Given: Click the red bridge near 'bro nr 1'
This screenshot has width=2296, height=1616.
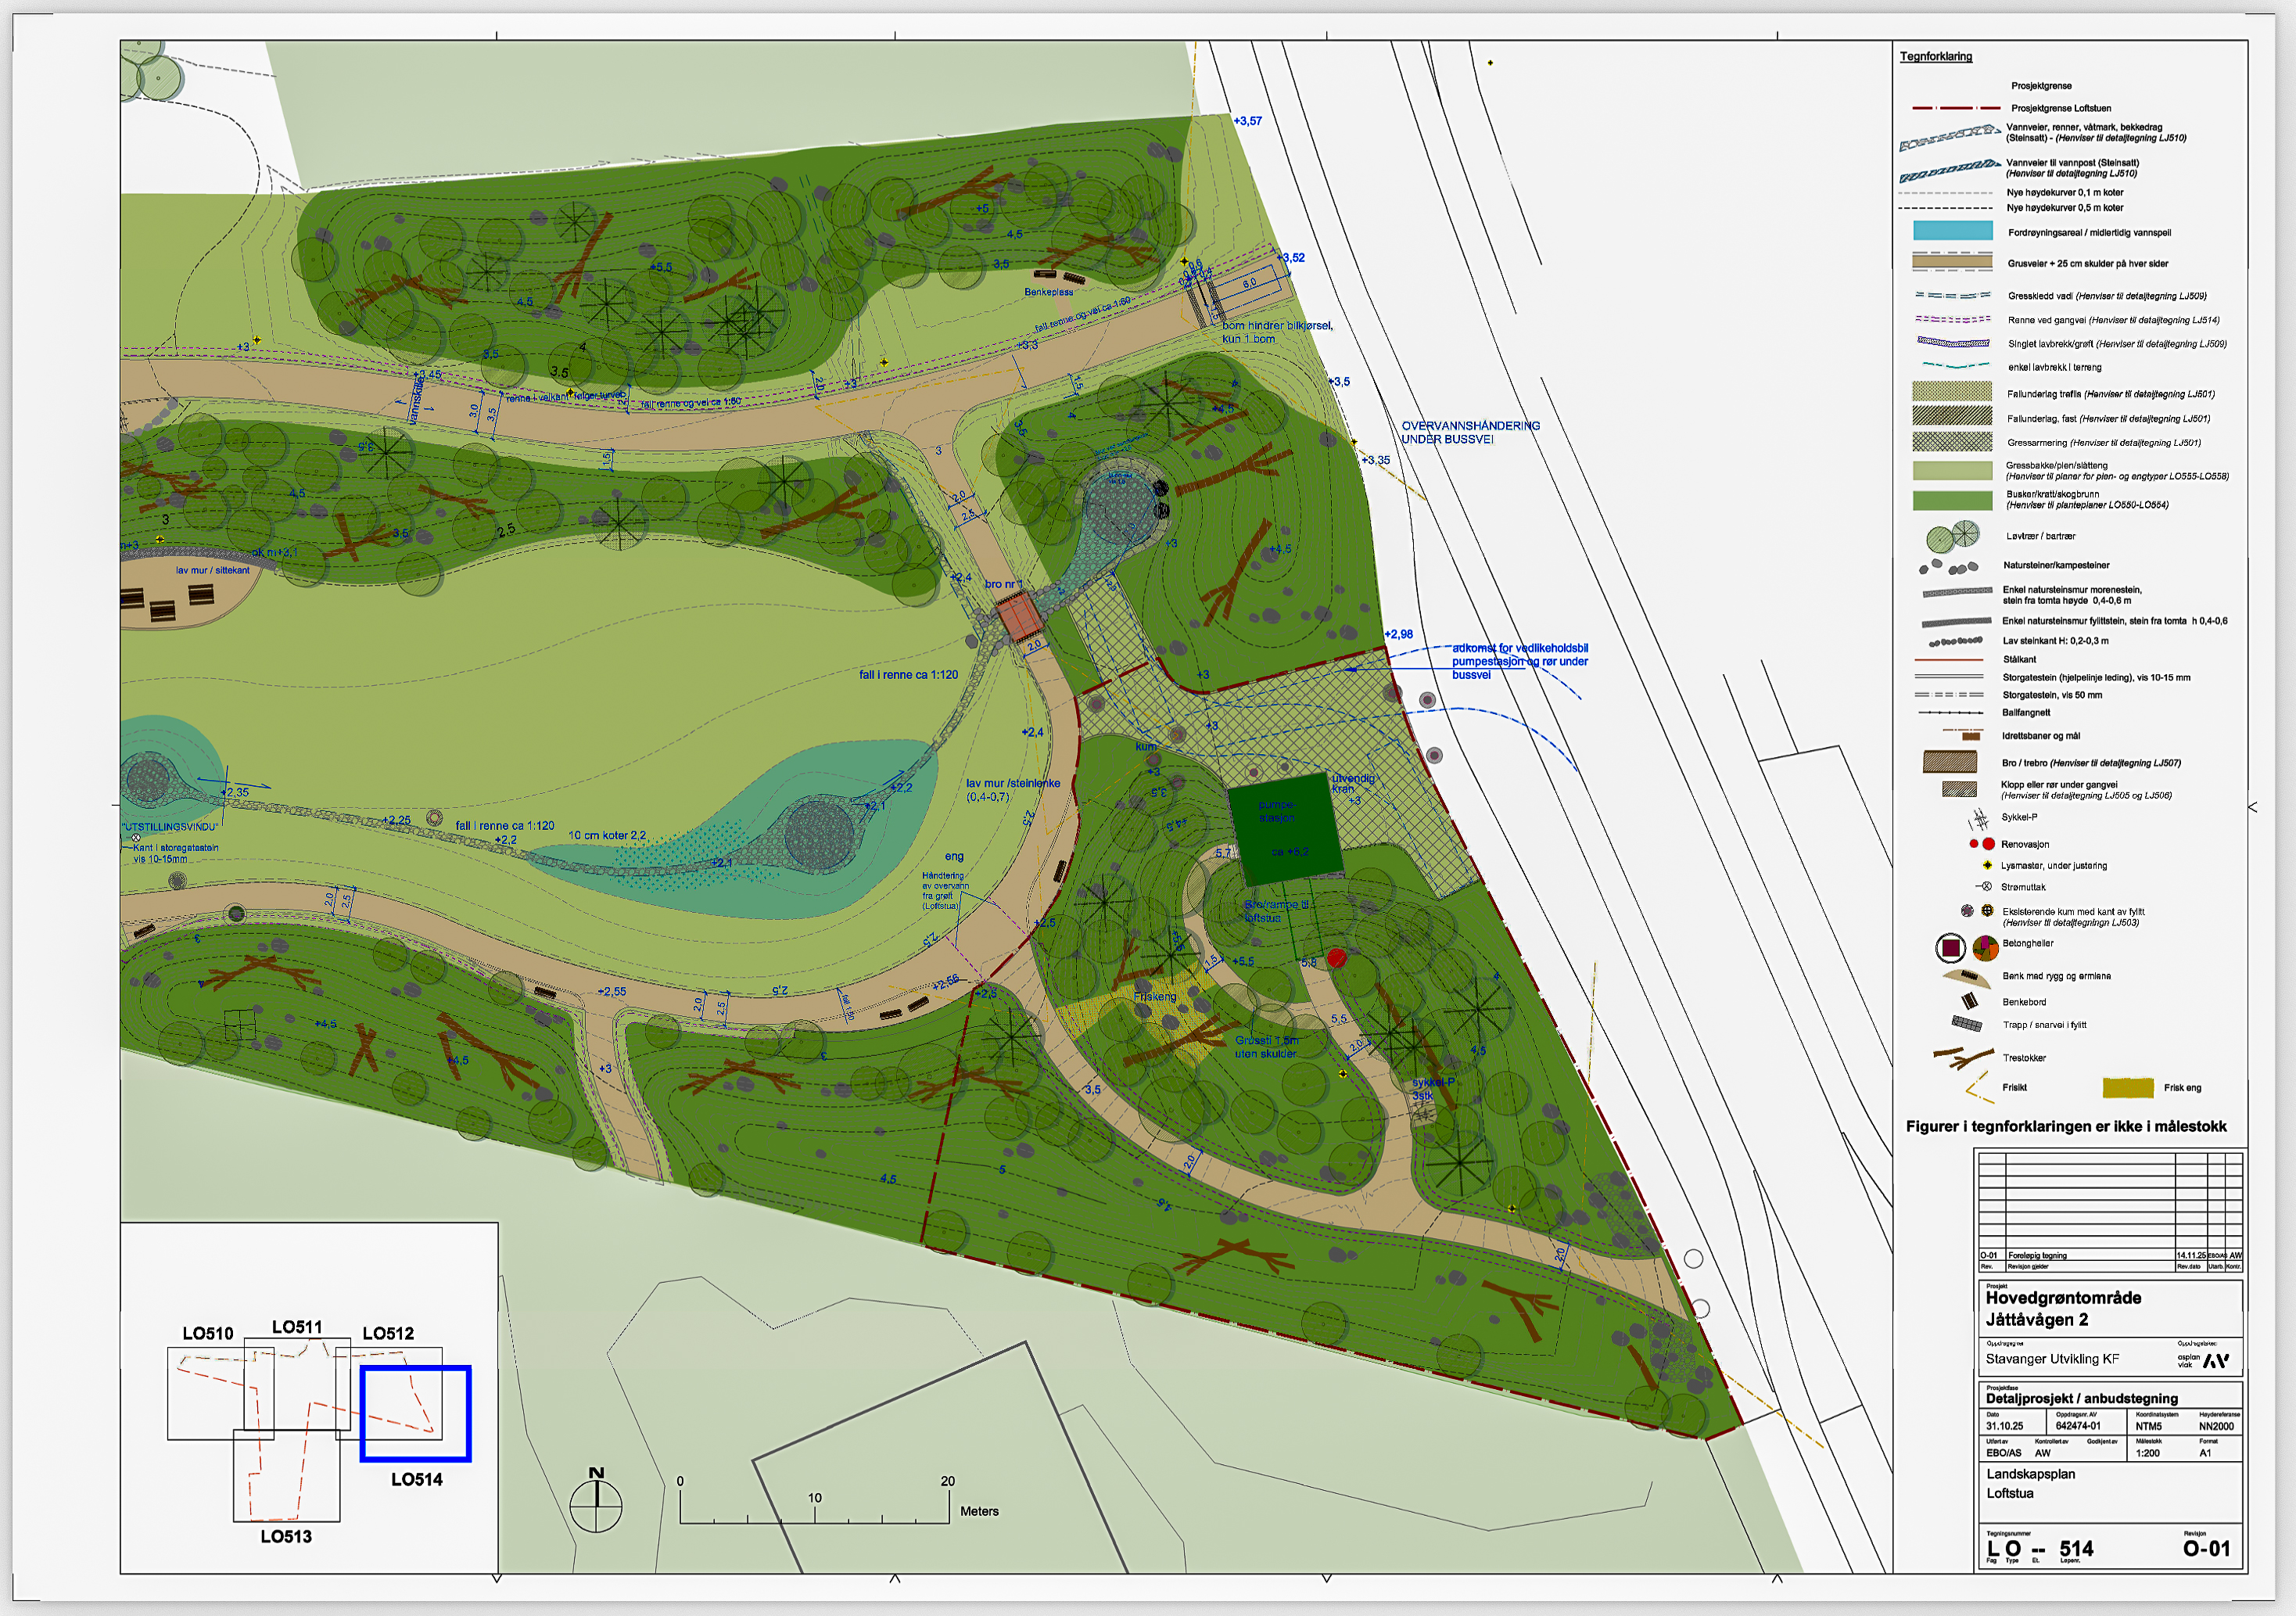Looking at the screenshot, I should coord(1020,617).
